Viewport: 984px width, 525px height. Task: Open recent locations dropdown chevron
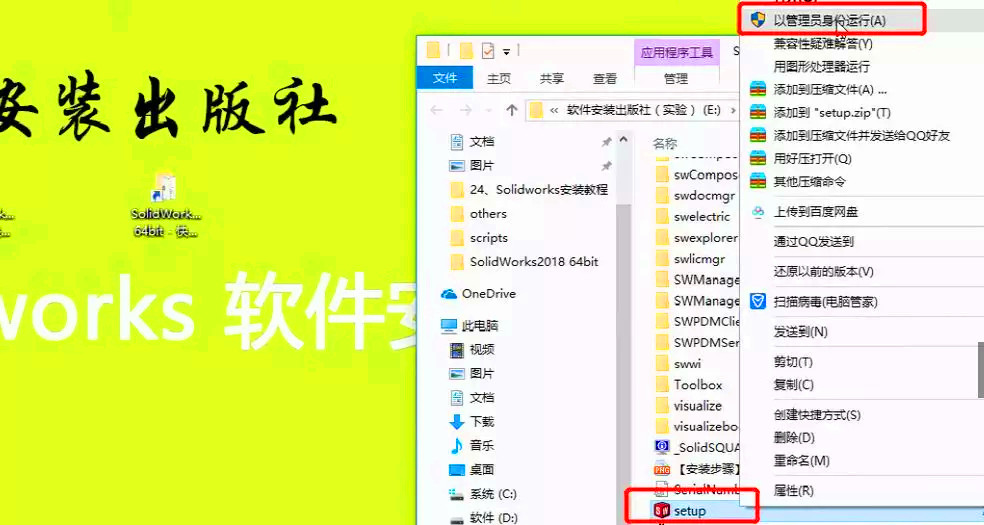[488, 111]
